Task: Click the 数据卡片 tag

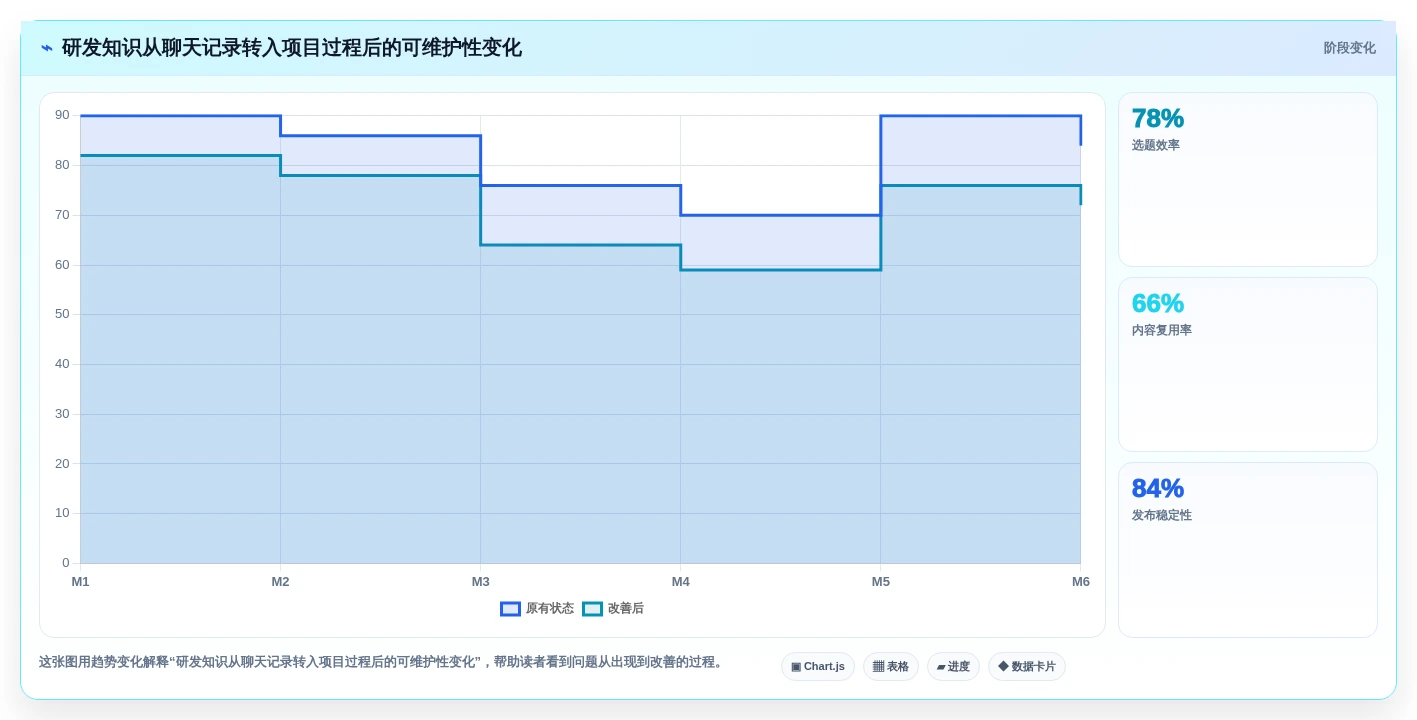Action: (1027, 667)
